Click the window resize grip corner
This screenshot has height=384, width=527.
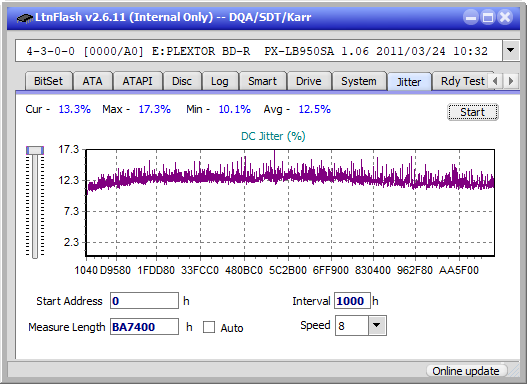(x=514, y=372)
